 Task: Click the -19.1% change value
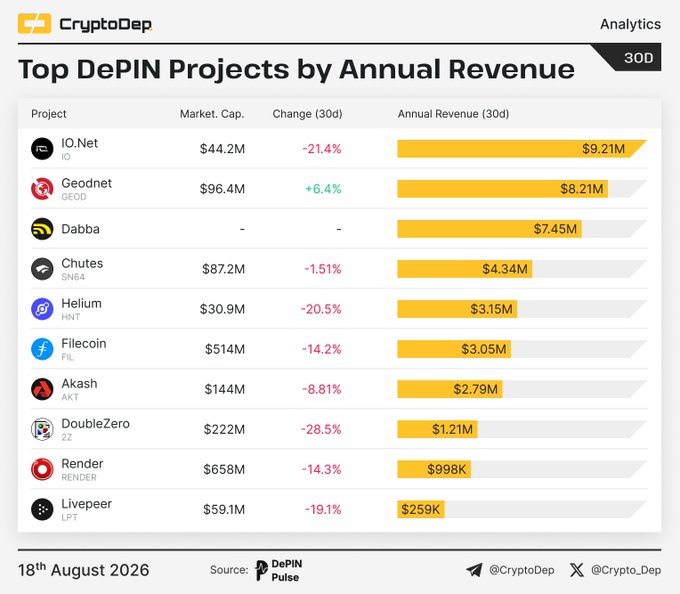323,509
